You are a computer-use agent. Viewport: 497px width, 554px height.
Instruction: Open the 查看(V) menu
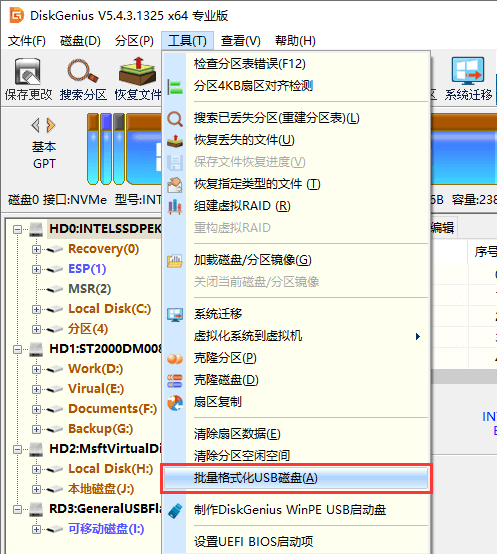(241, 41)
